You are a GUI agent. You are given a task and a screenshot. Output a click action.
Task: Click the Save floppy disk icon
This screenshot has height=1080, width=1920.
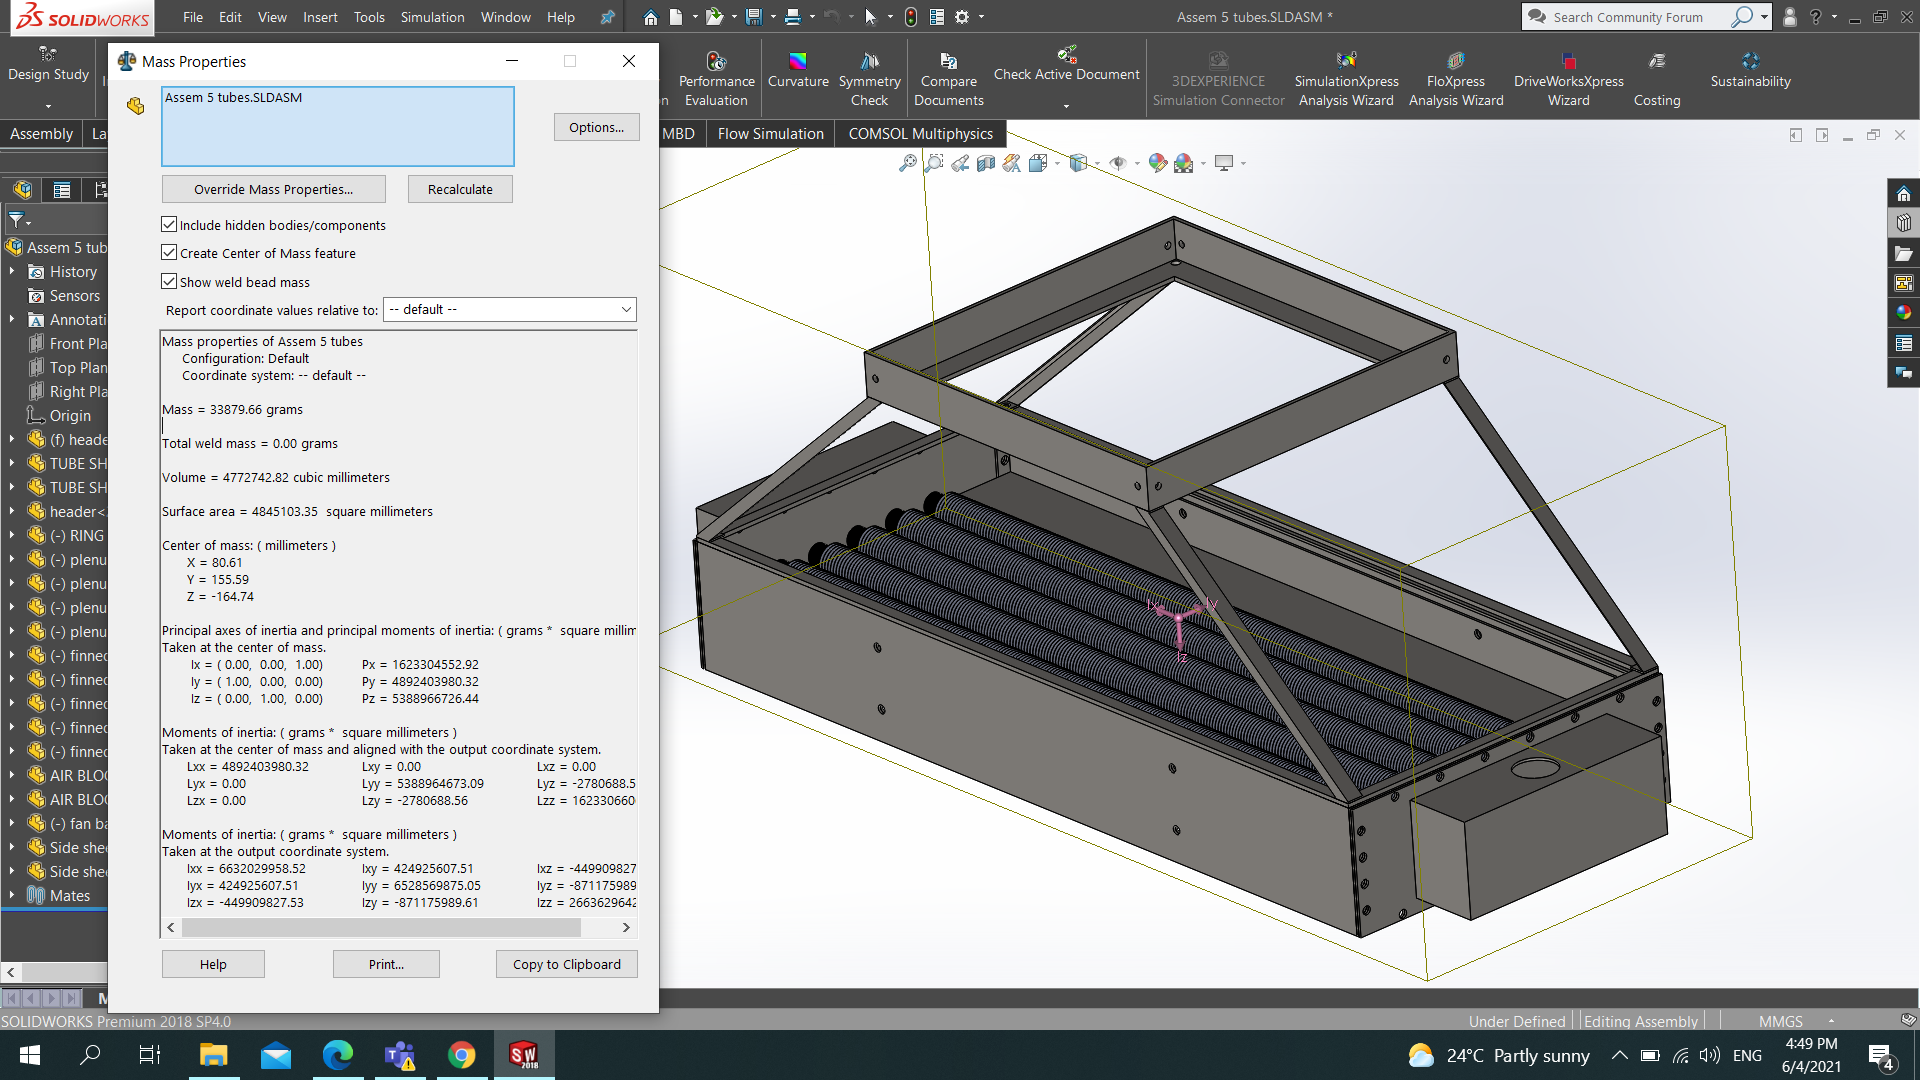point(754,17)
